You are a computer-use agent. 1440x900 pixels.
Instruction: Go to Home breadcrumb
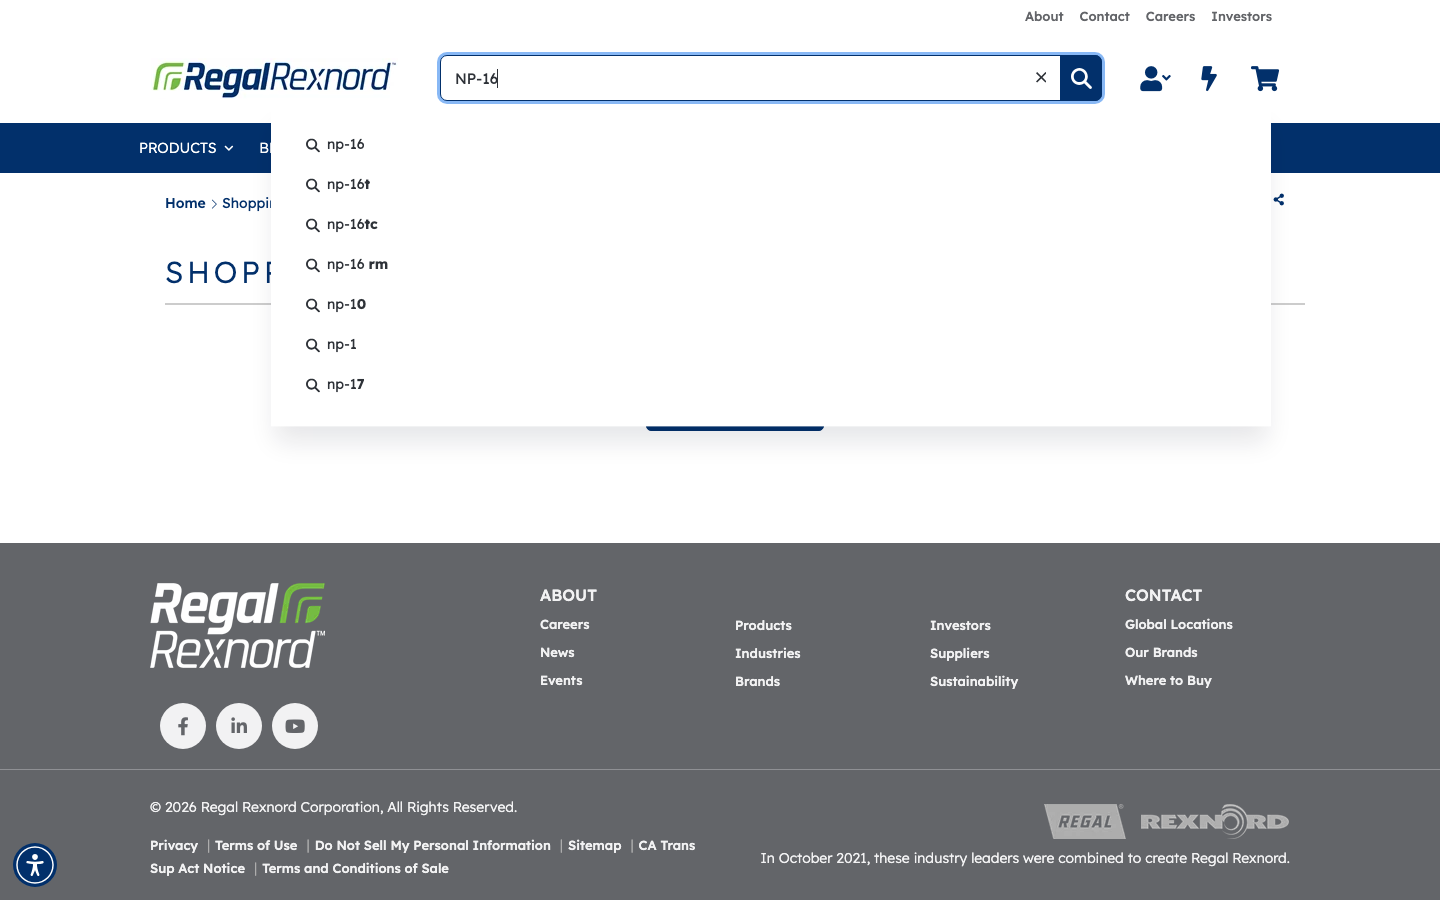(x=185, y=203)
